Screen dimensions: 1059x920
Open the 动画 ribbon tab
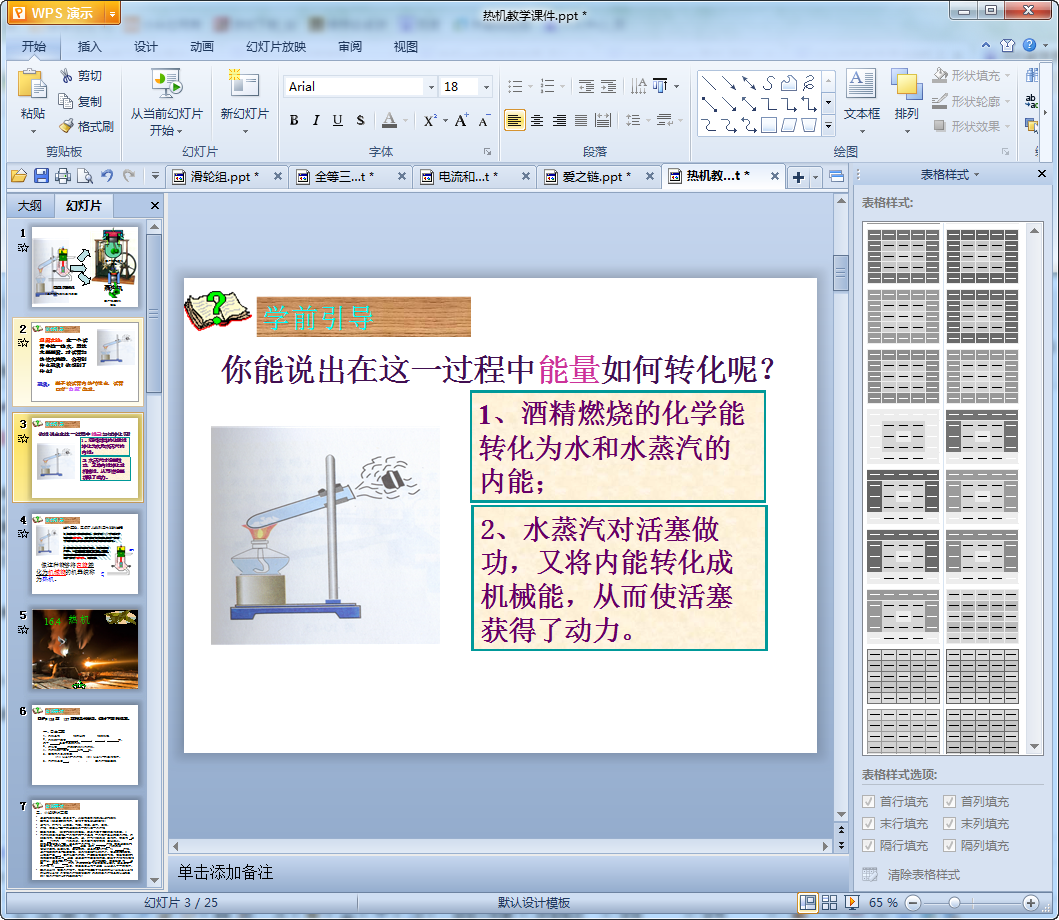[x=201, y=47]
